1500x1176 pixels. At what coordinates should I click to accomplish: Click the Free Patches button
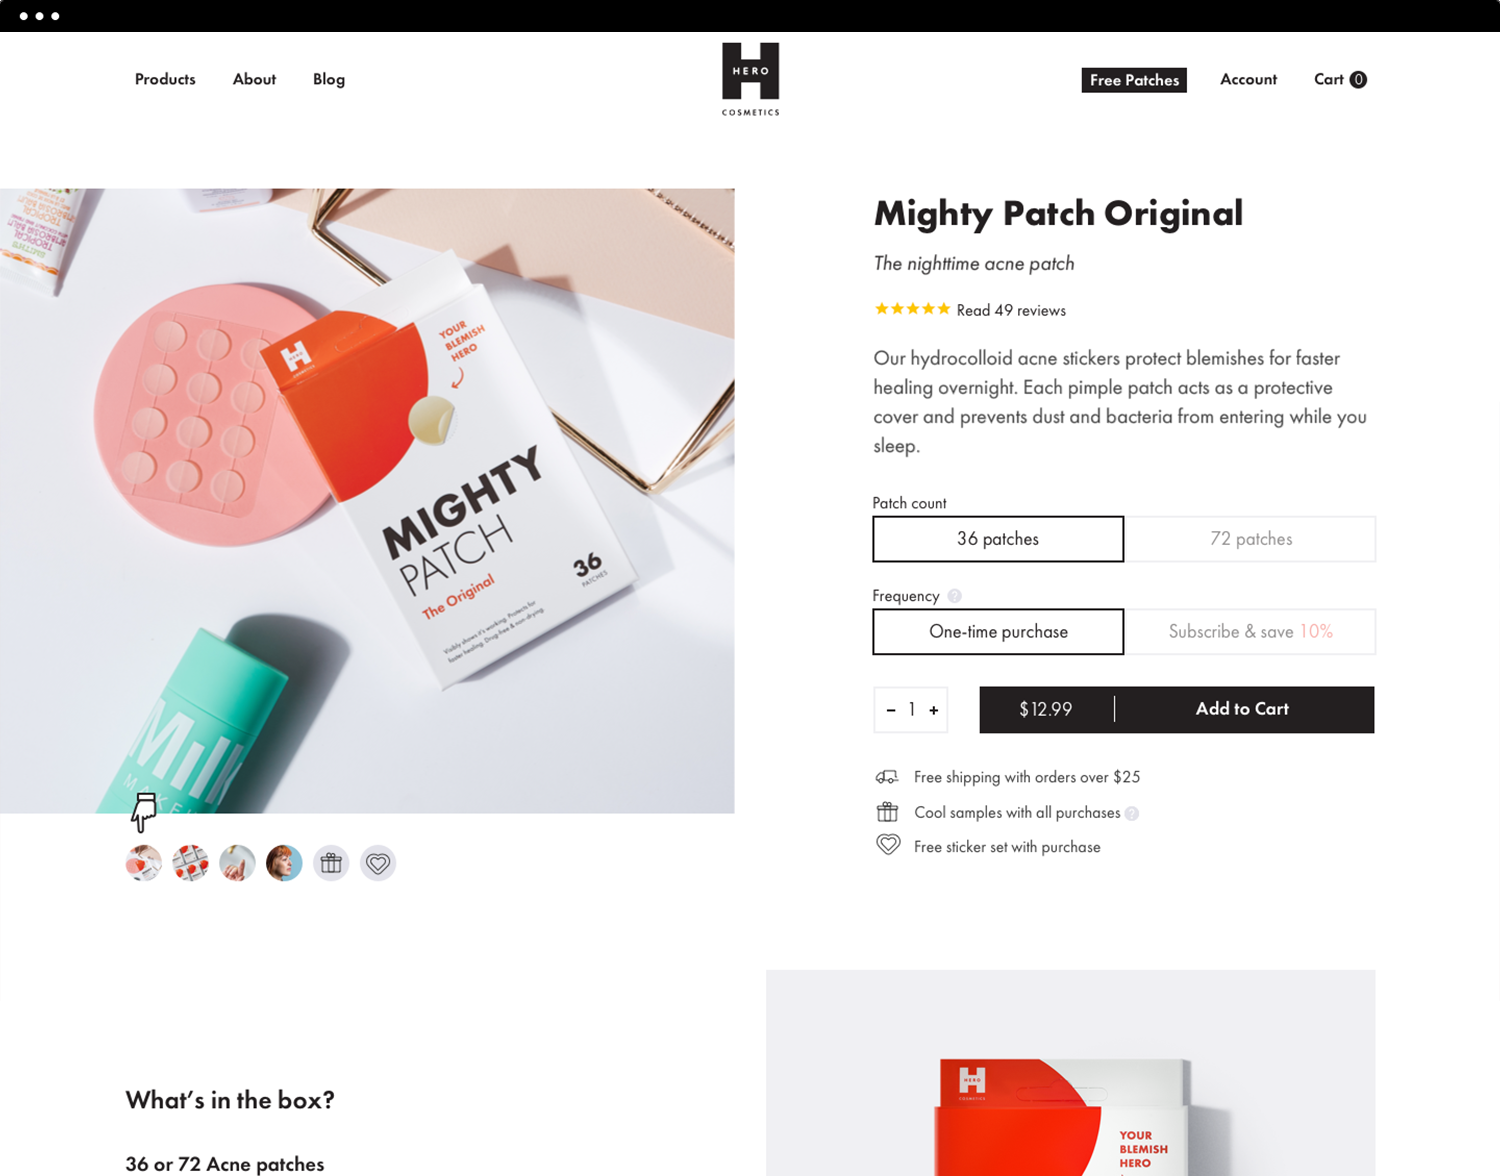pyautogui.click(x=1134, y=80)
